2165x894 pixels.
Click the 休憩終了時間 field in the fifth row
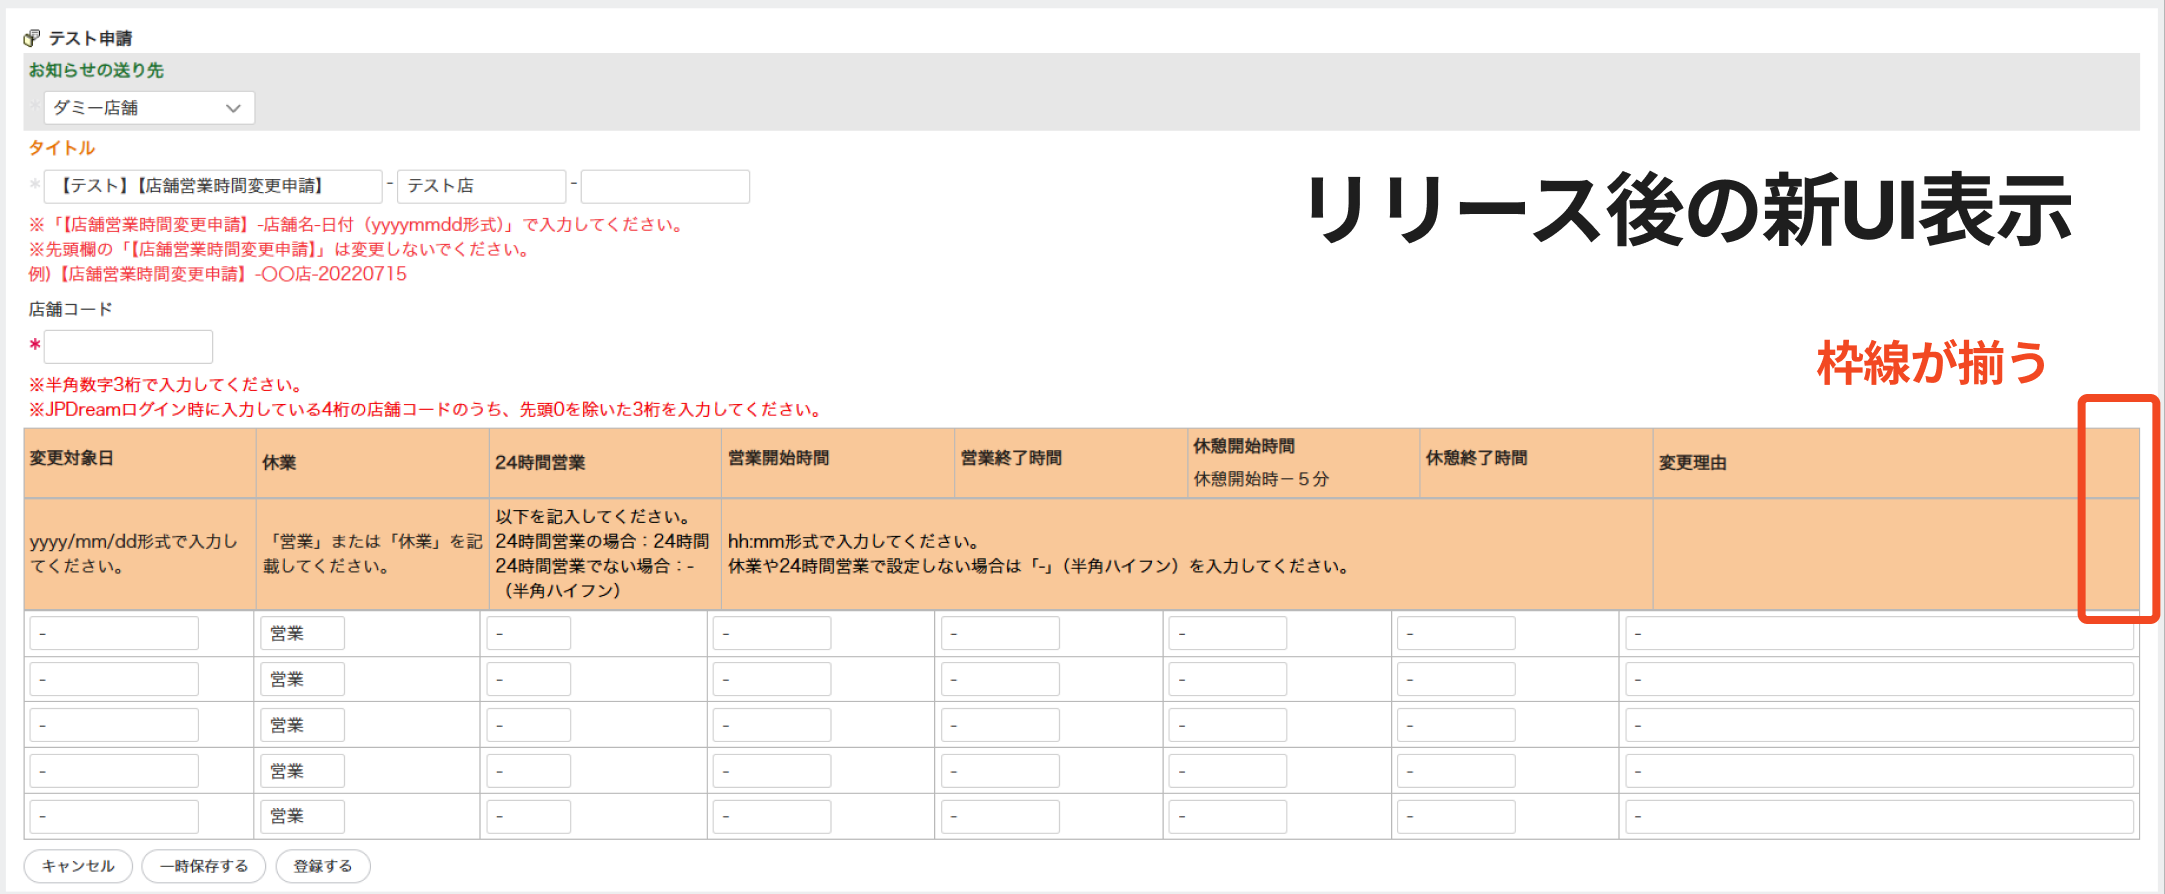tap(1456, 817)
